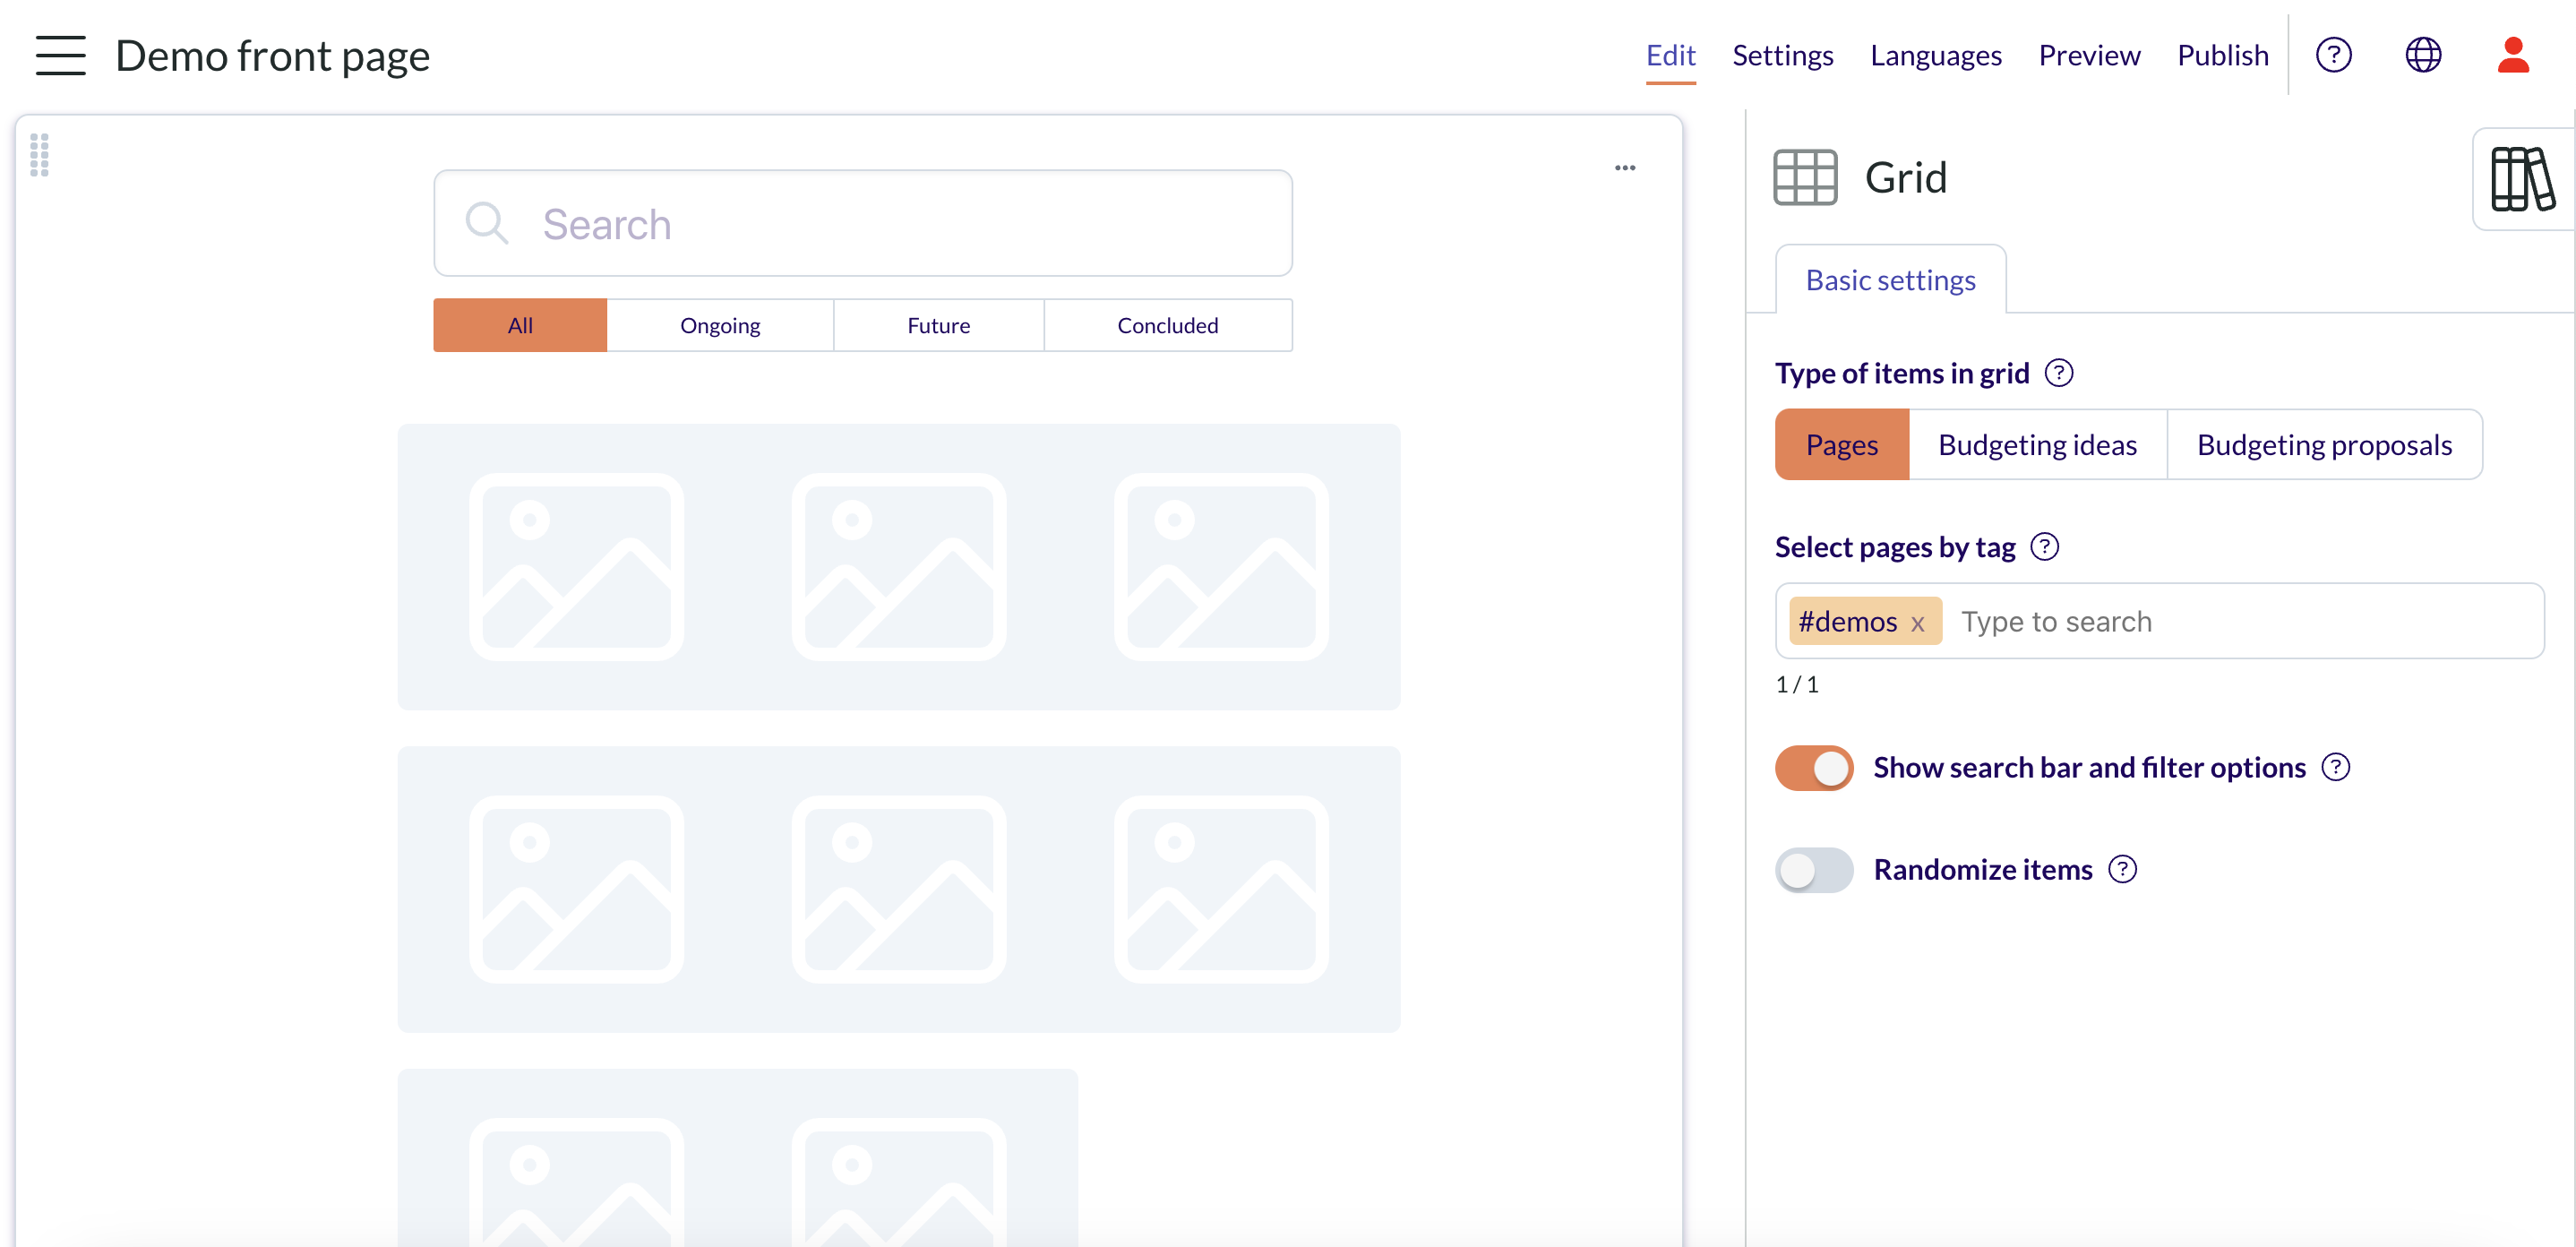Filter grid by Future
This screenshot has width=2576, height=1247.
[x=939, y=325]
